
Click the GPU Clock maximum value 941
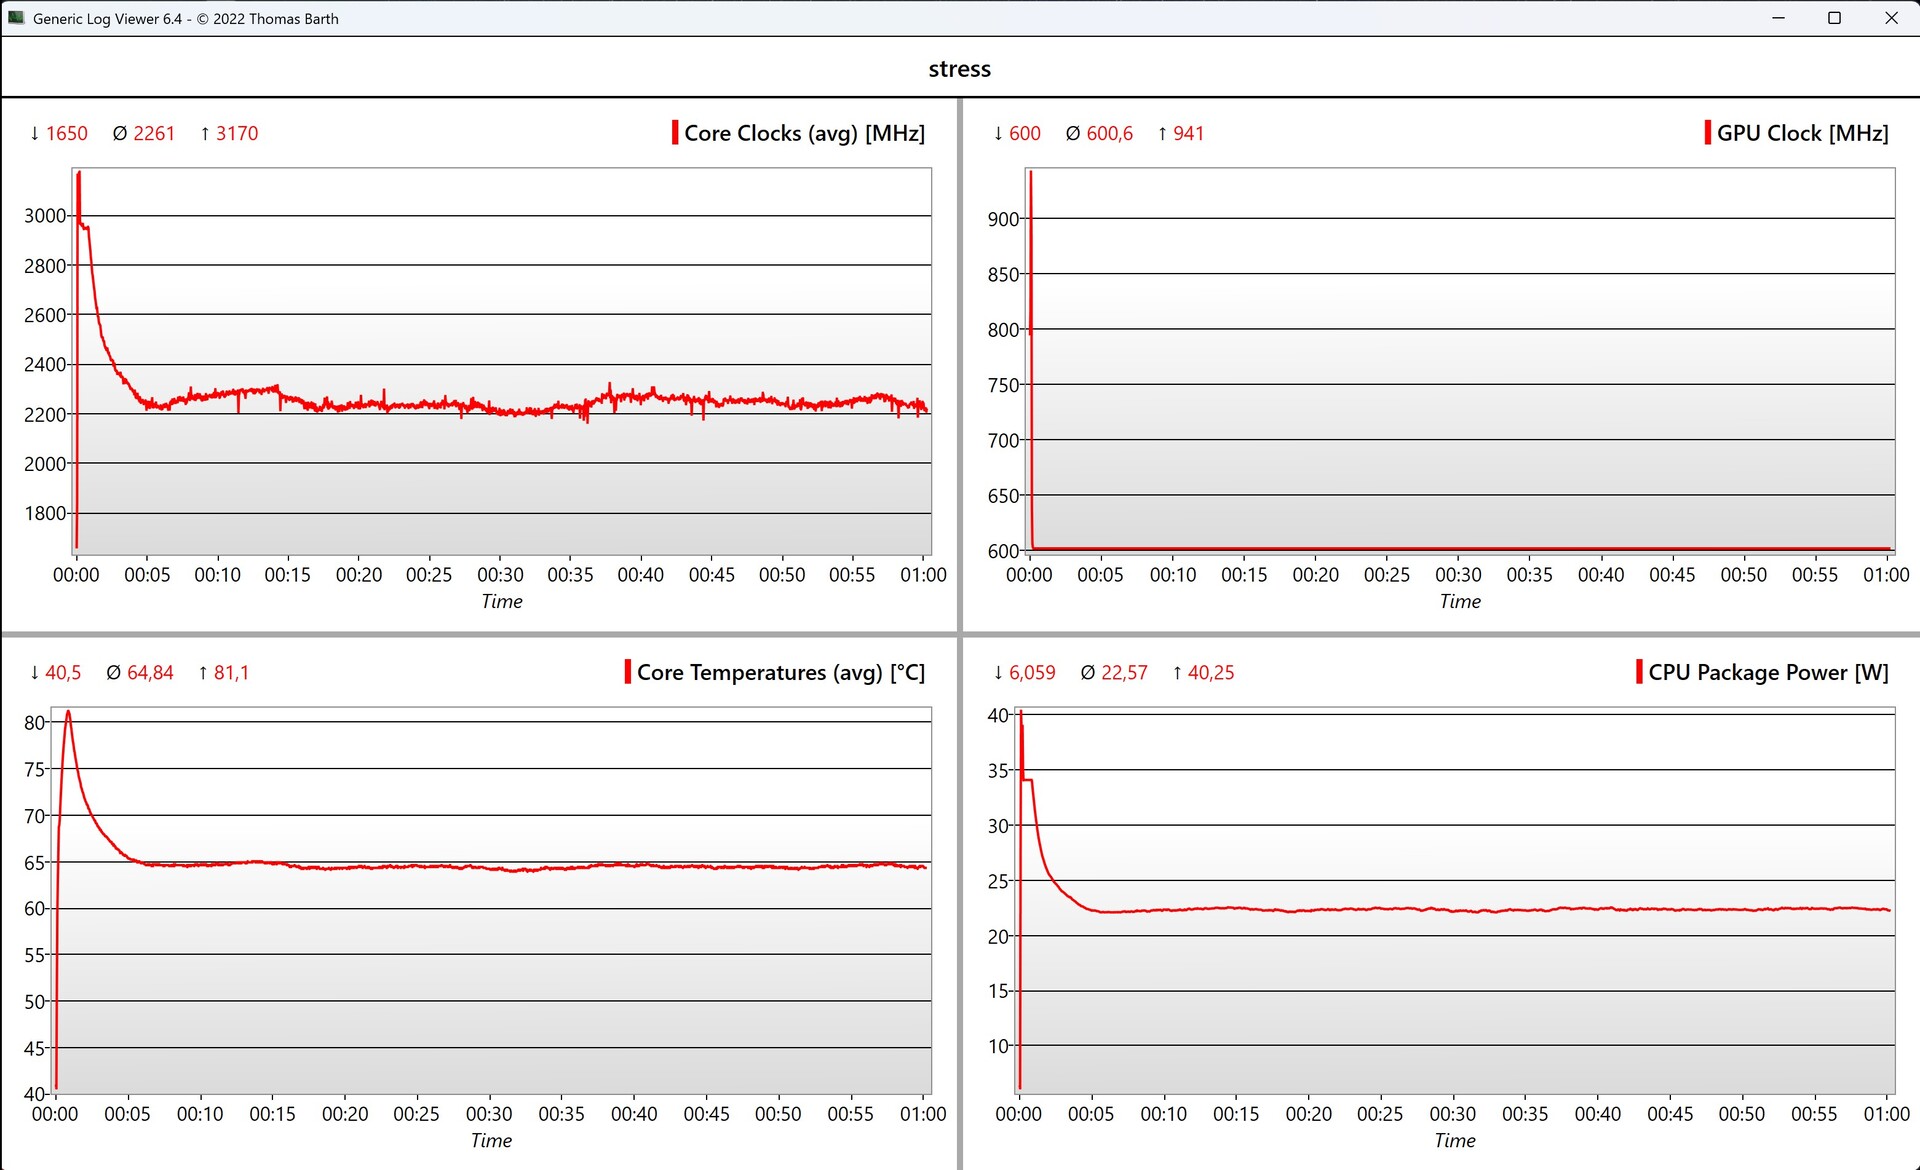click(x=1188, y=133)
